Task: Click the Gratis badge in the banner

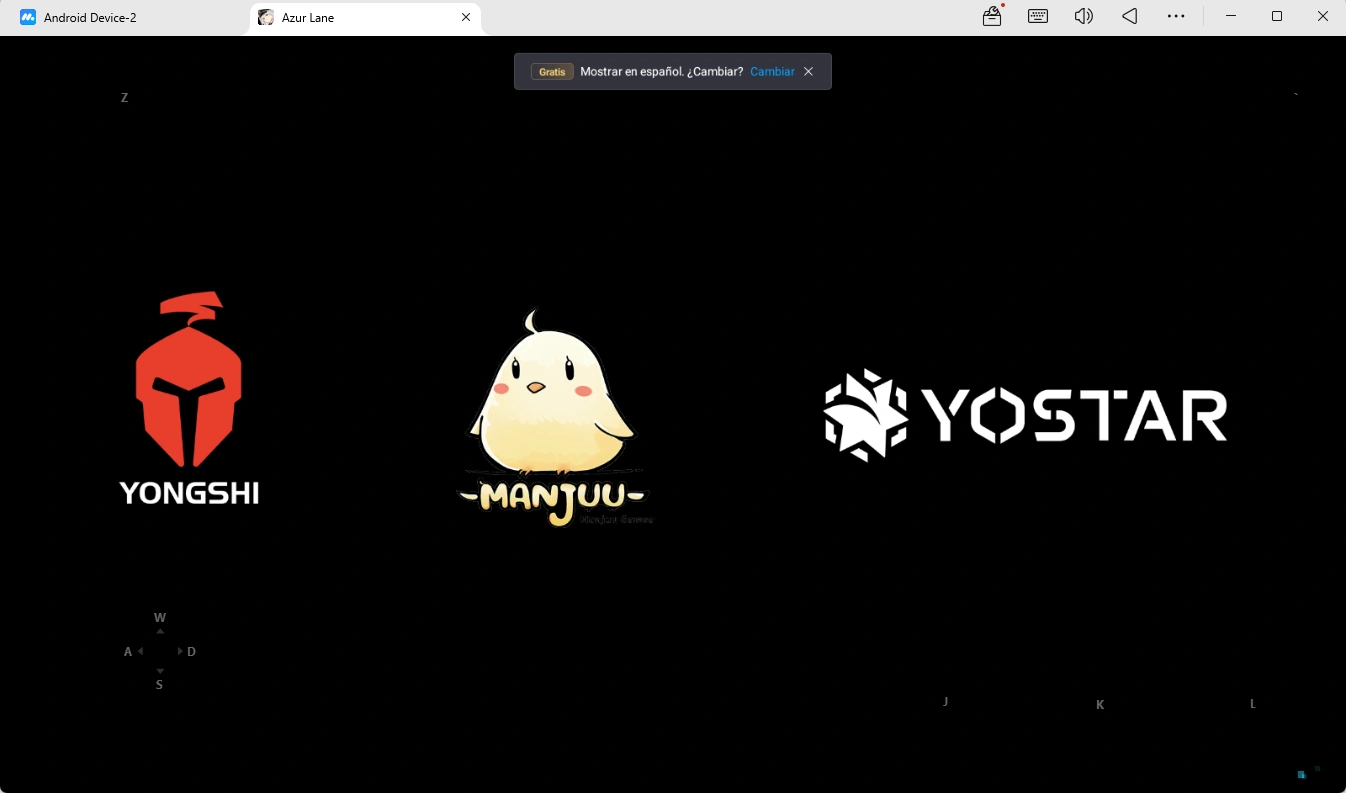Action: (x=552, y=72)
